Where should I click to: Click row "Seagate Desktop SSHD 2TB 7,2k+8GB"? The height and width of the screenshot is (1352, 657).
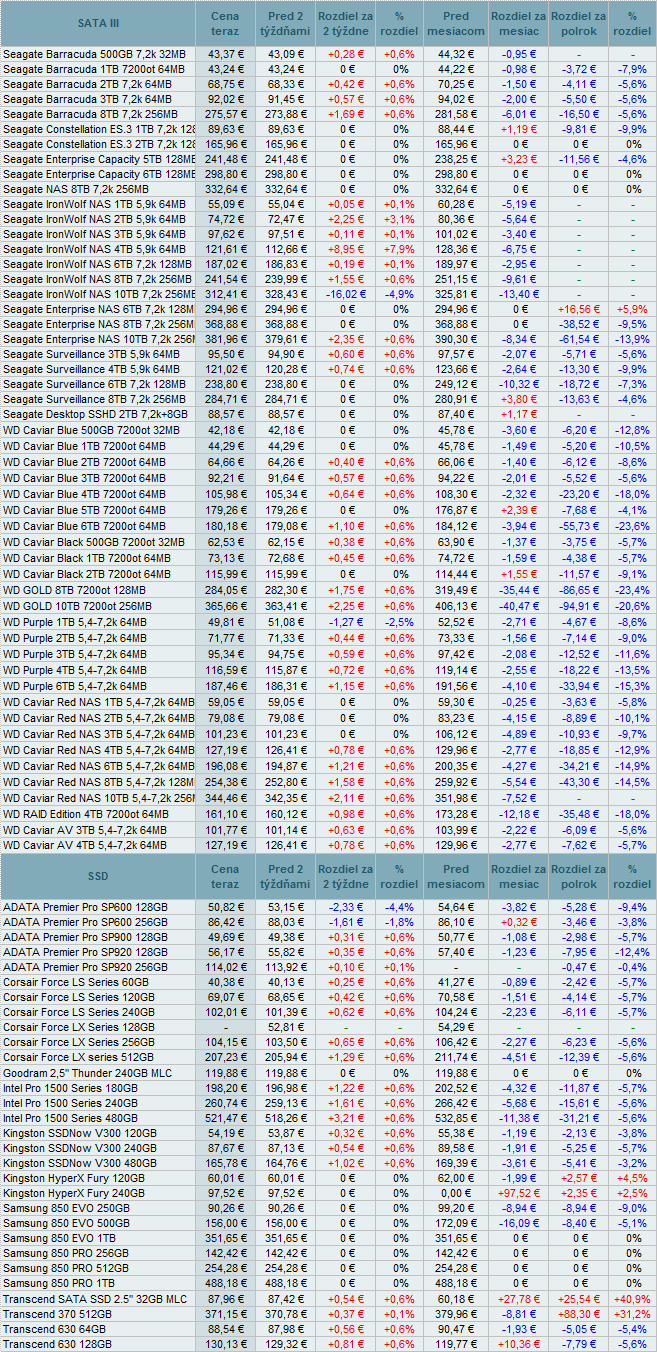point(328,414)
